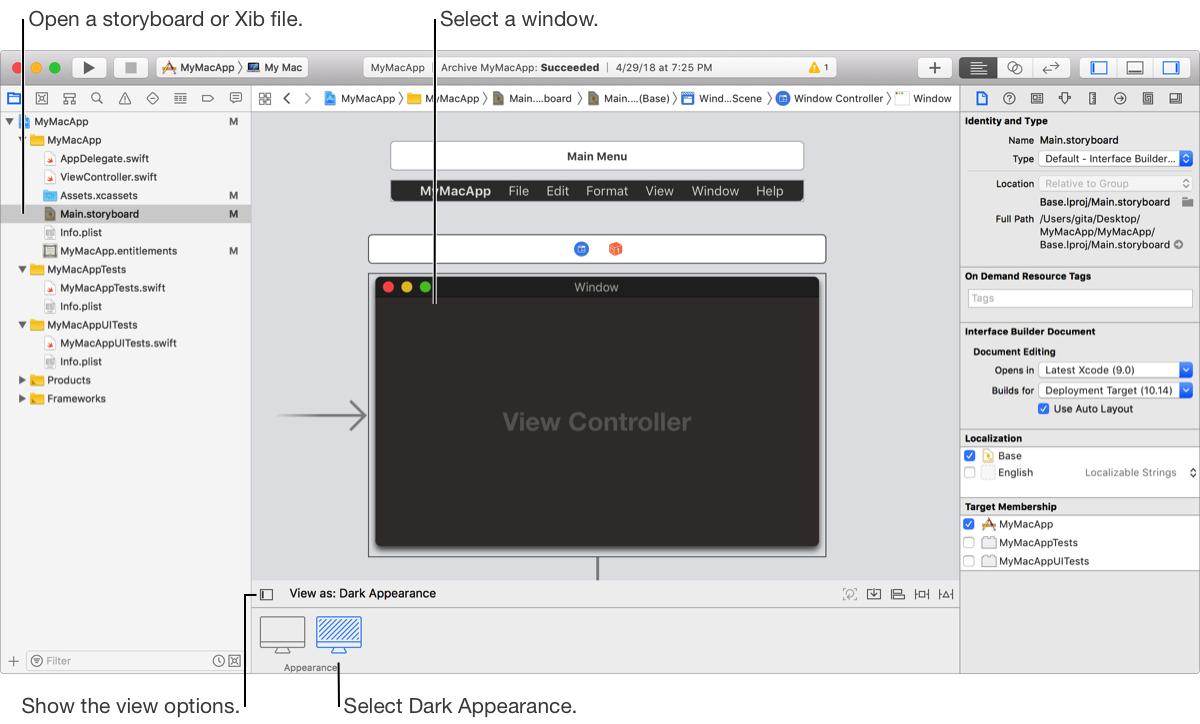Image resolution: width=1200 pixels, height=724 pixels.
Task: Open the Library with plus button
Action: 935,68
